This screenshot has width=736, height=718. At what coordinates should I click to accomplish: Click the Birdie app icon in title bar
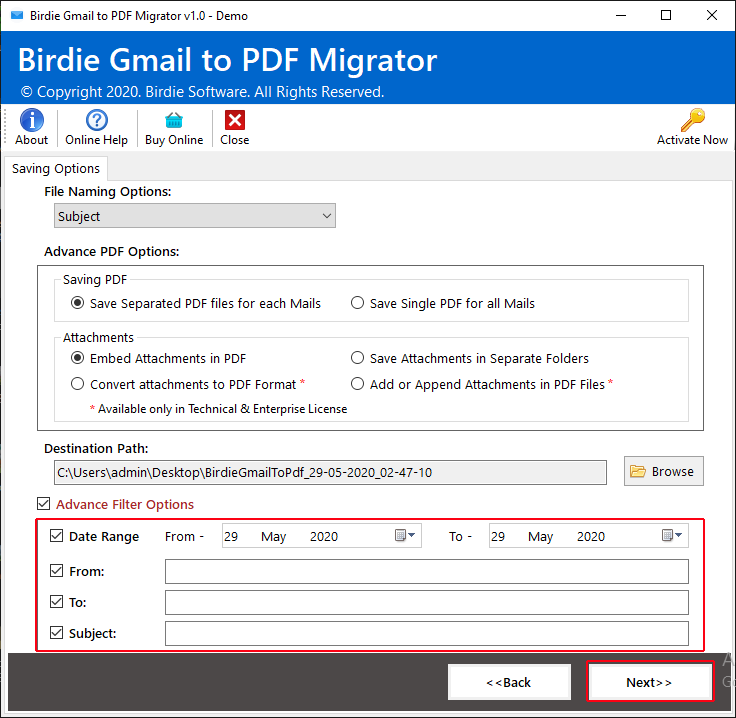tap(17, 15)
